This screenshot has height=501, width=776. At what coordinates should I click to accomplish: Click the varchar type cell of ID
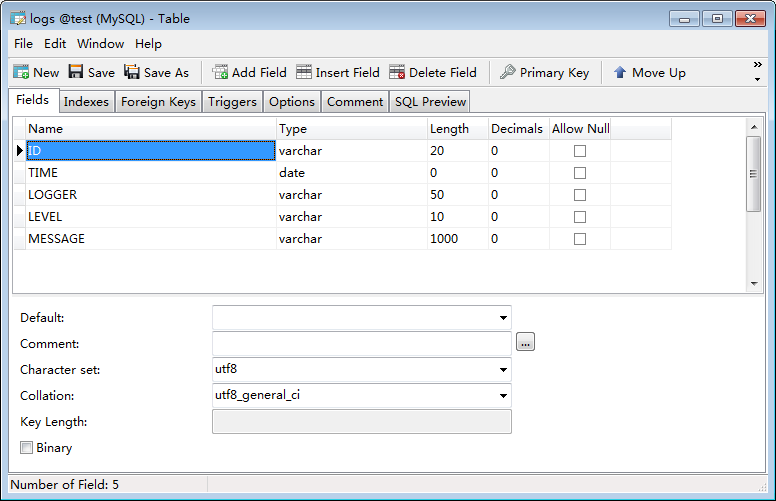coord(351,150)
